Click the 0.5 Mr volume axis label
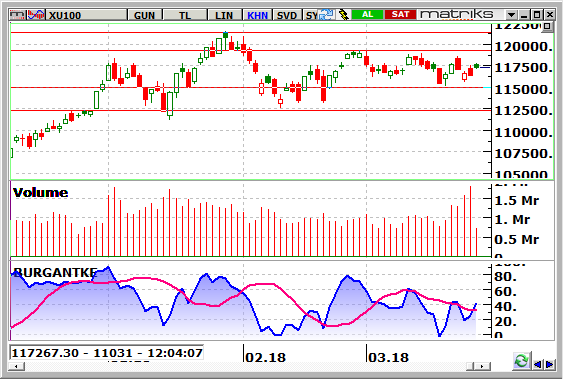Viewport: 564px width, 379px height. (517, 239)
